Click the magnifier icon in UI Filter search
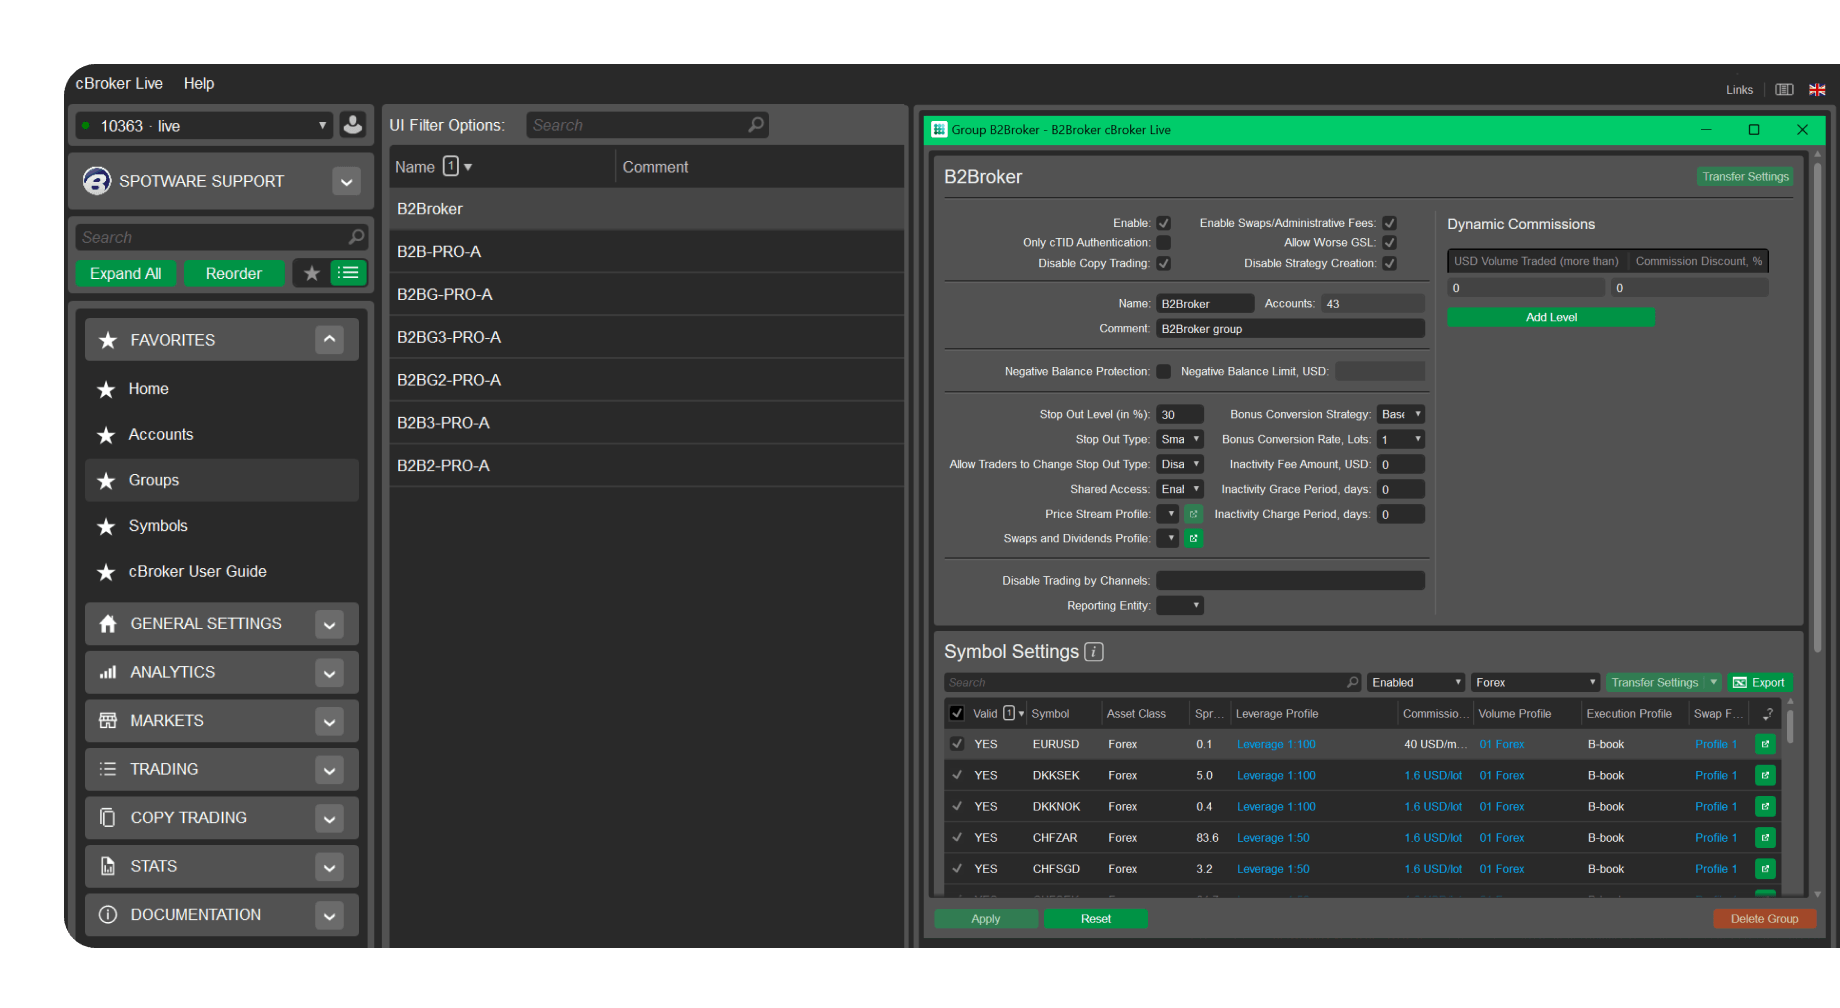Screen dimensions: 1840x1008 (756, 125)
